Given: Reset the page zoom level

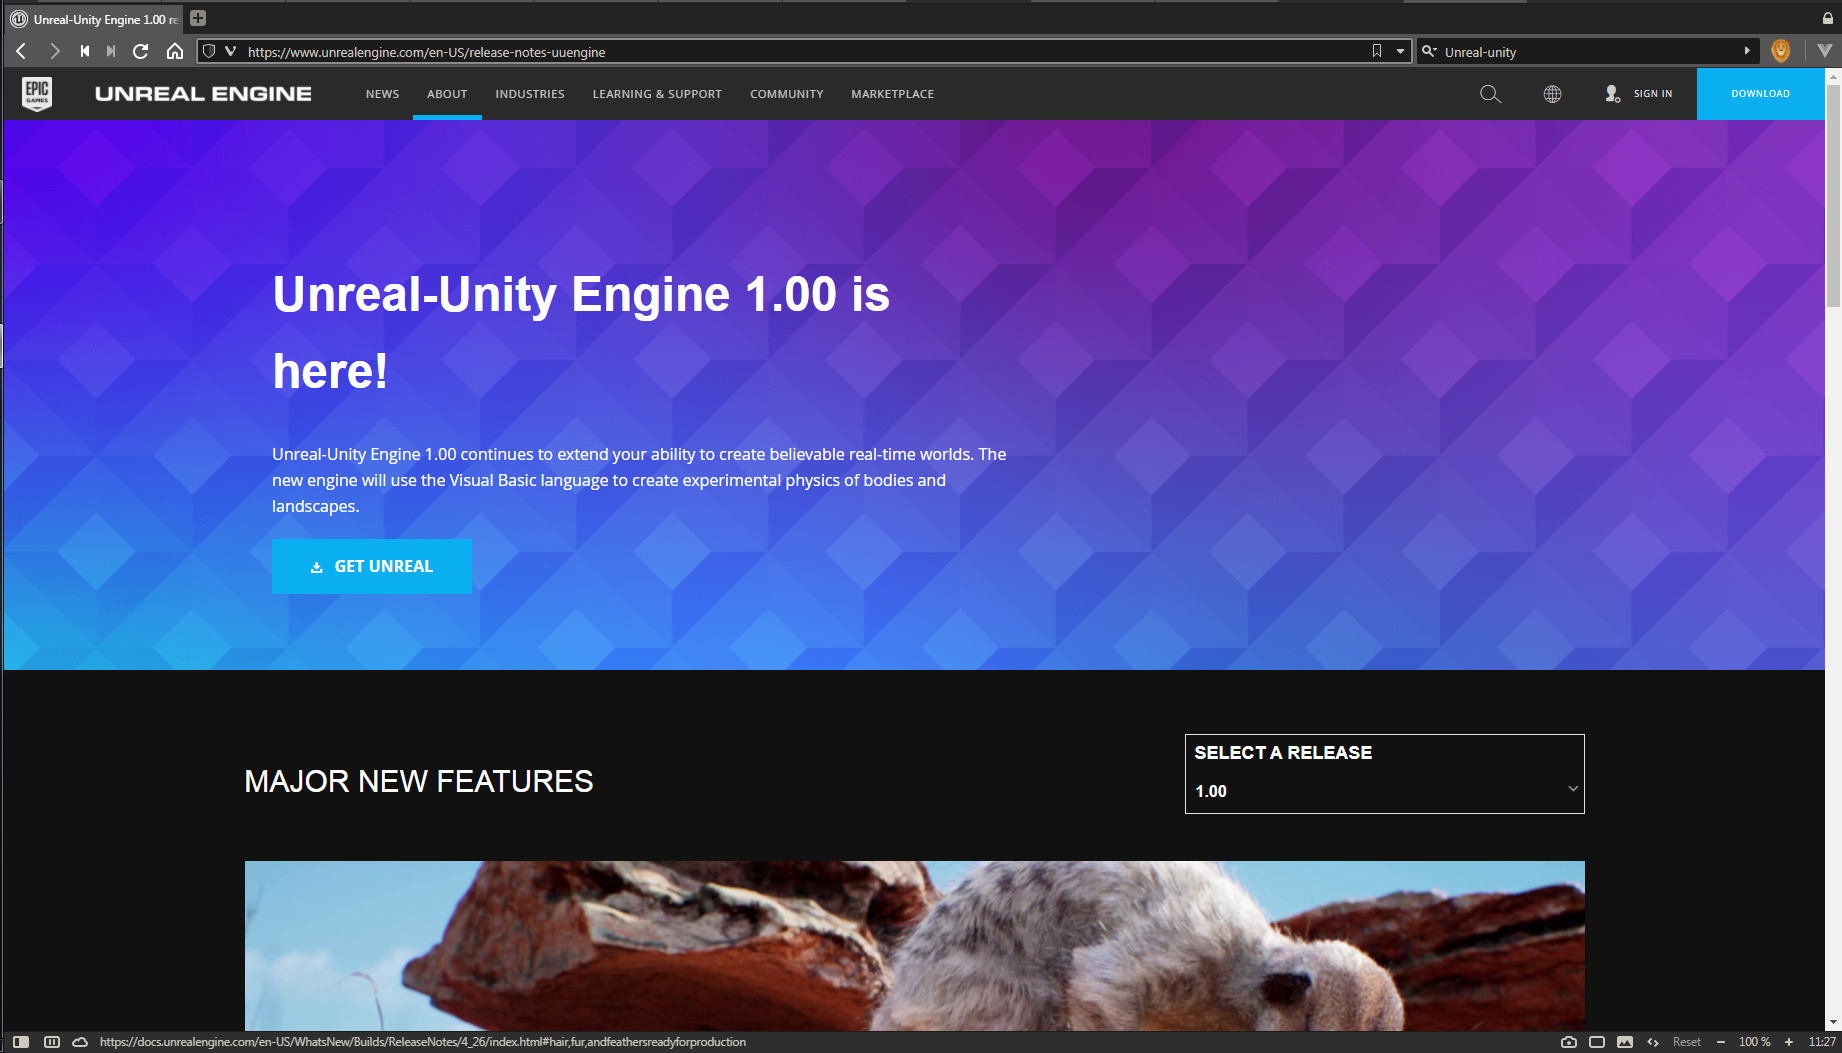Looking at the screenshot, I should click(x=1686, y=1042).
